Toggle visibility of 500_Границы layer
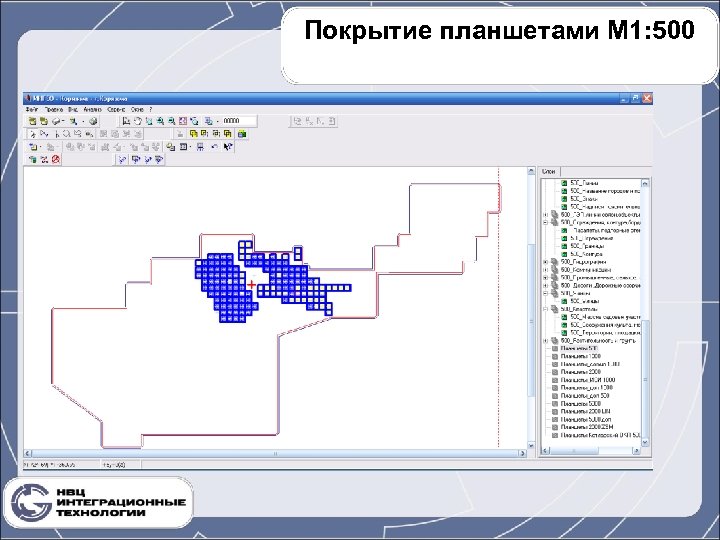The height and width of the screenshot is (540, 720). tap(564, 246)
